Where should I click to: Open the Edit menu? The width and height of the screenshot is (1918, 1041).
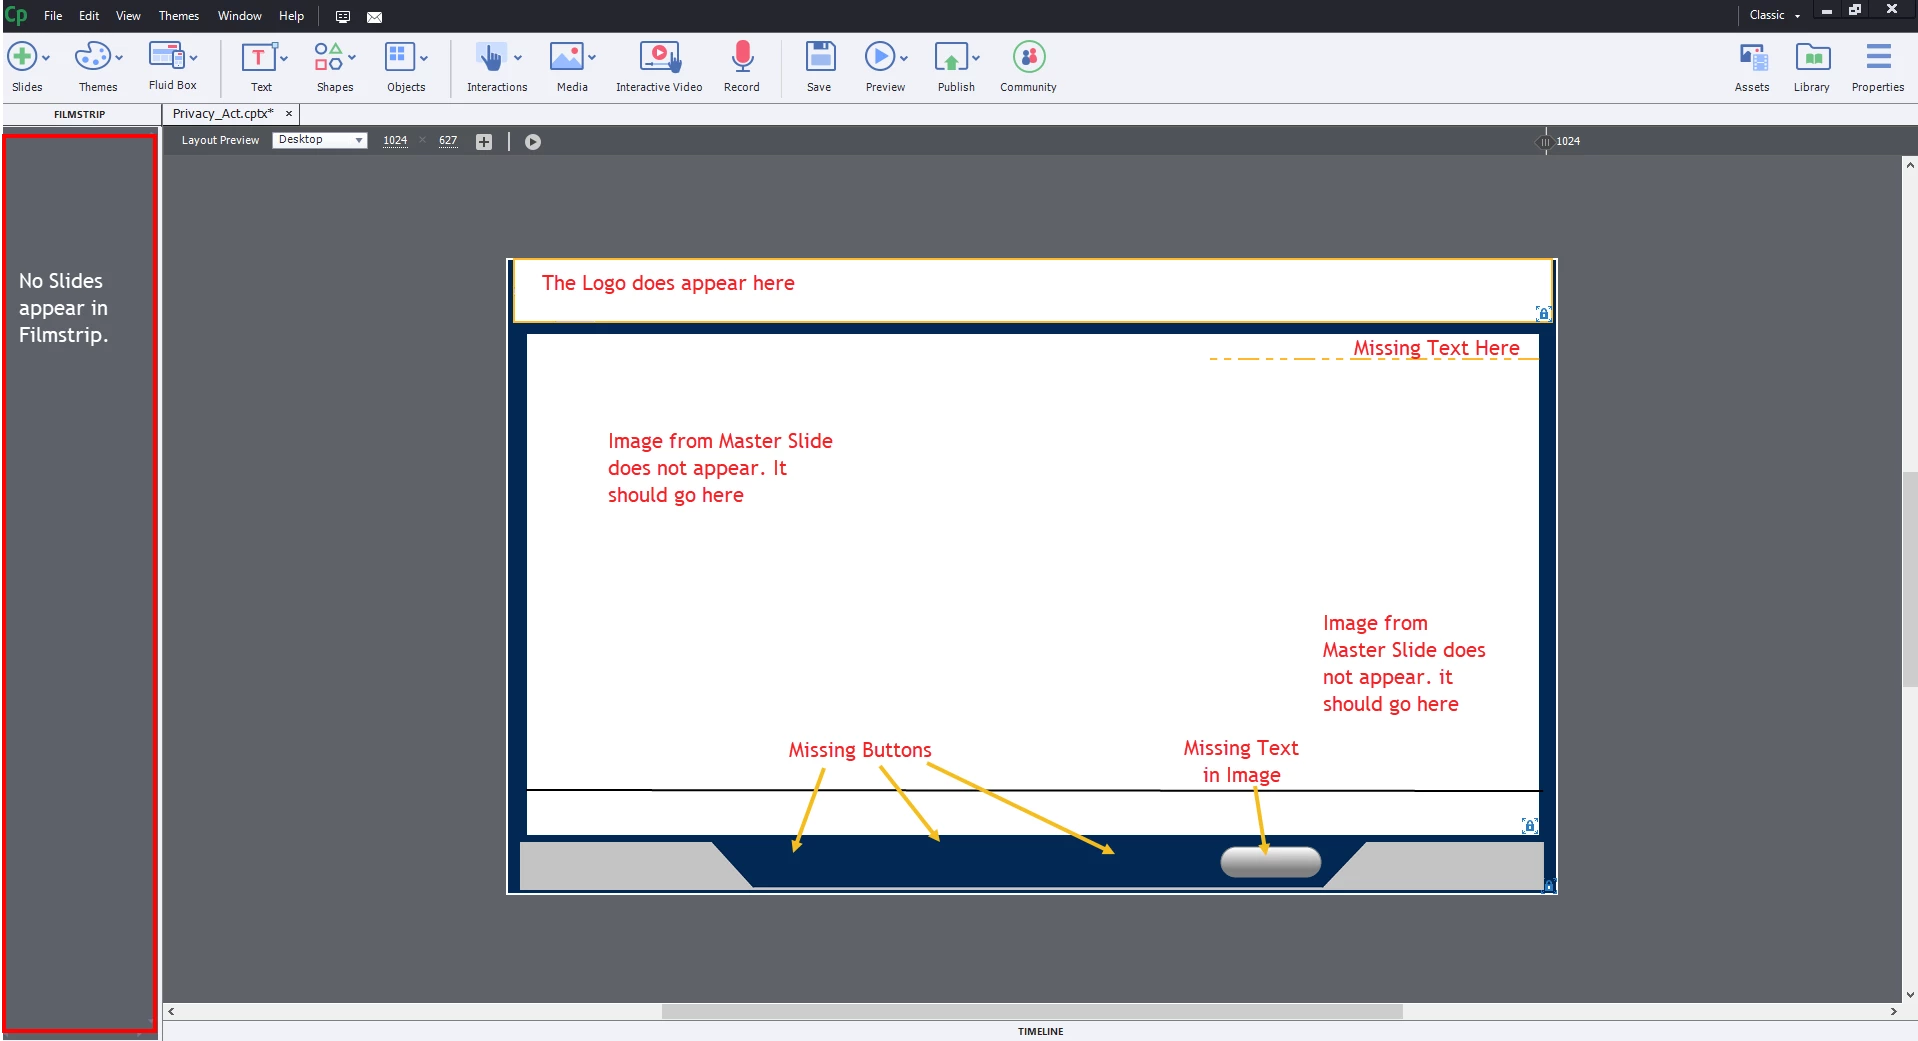point(89,16)
